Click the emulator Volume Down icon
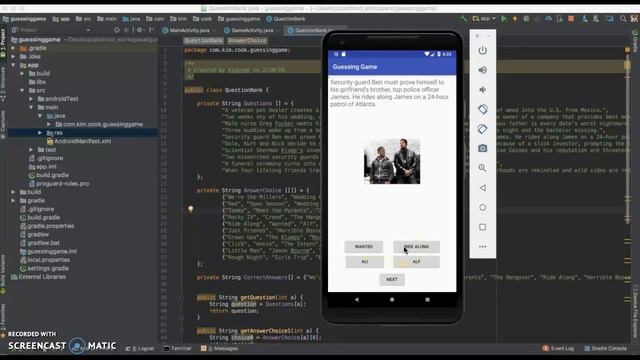 (x=482, y=90)
